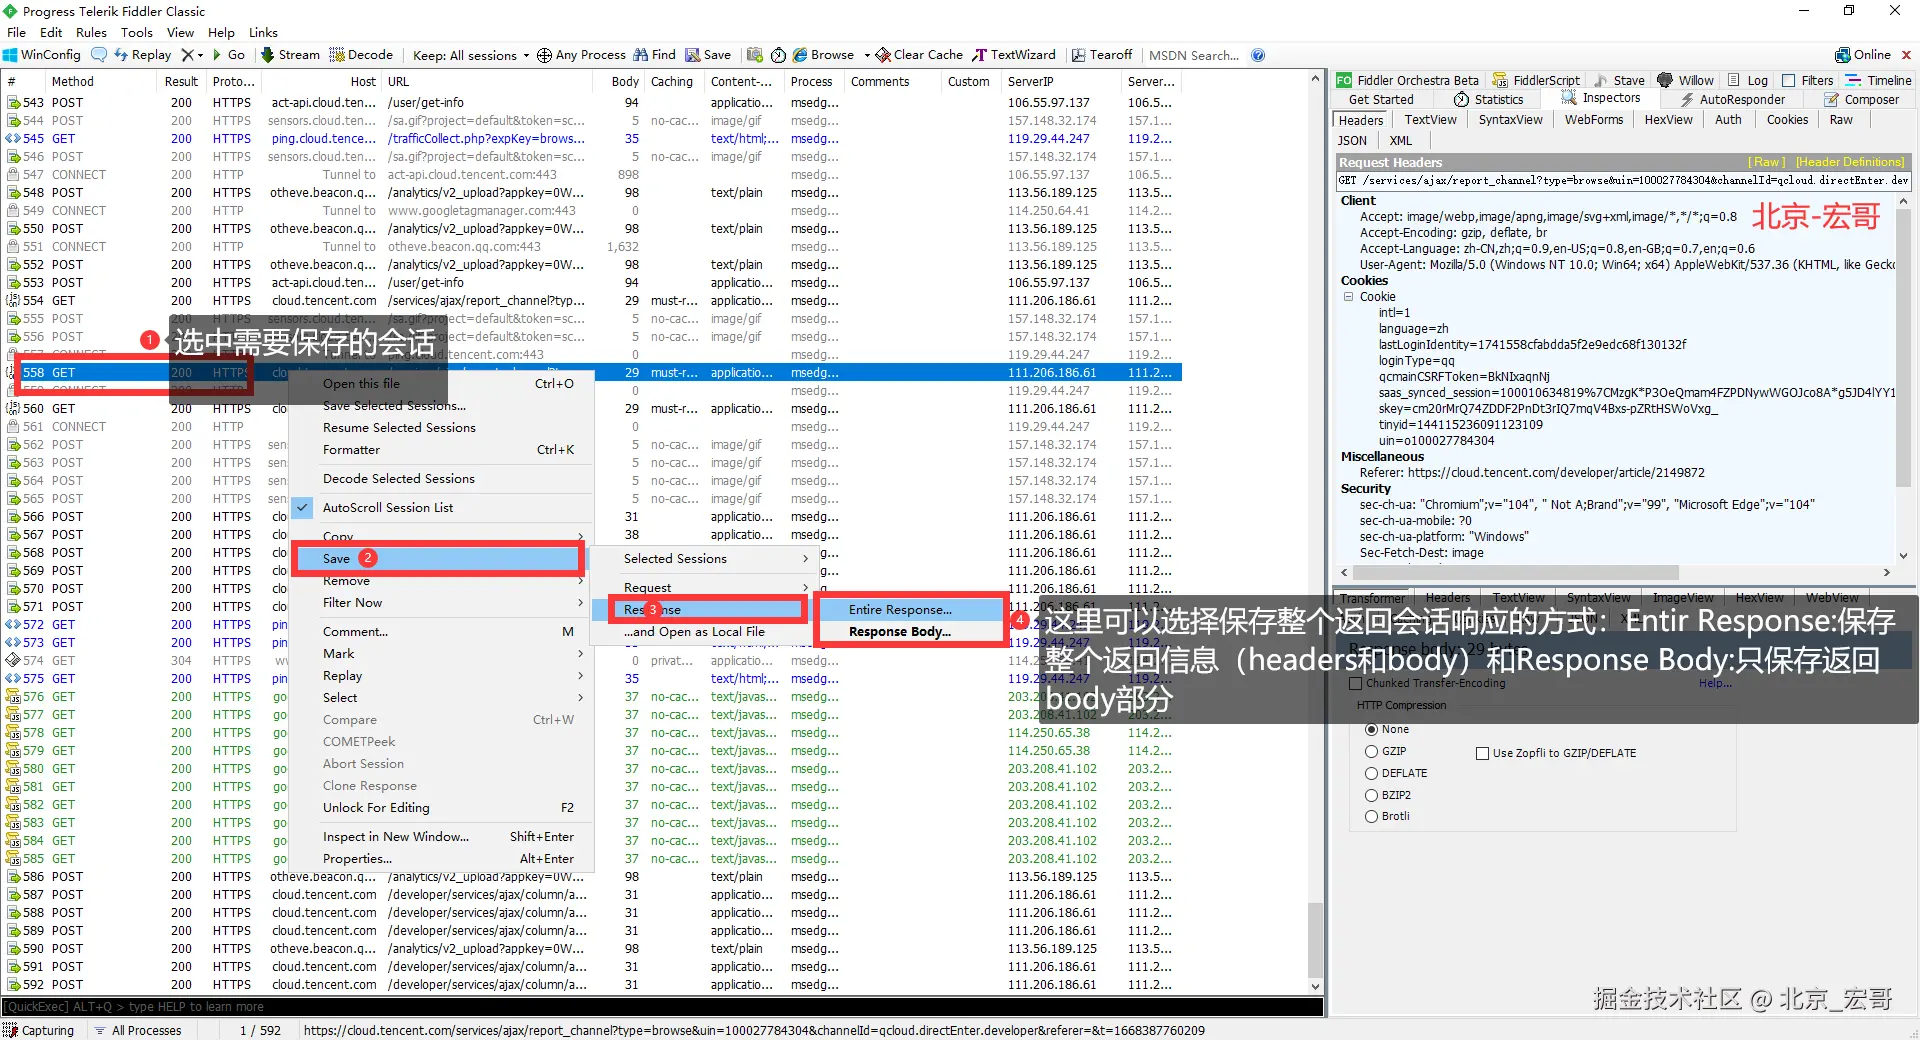
Task: Click the Remove (X) toolbar icon
Action: pyautogui.click(x=187, y=55)
